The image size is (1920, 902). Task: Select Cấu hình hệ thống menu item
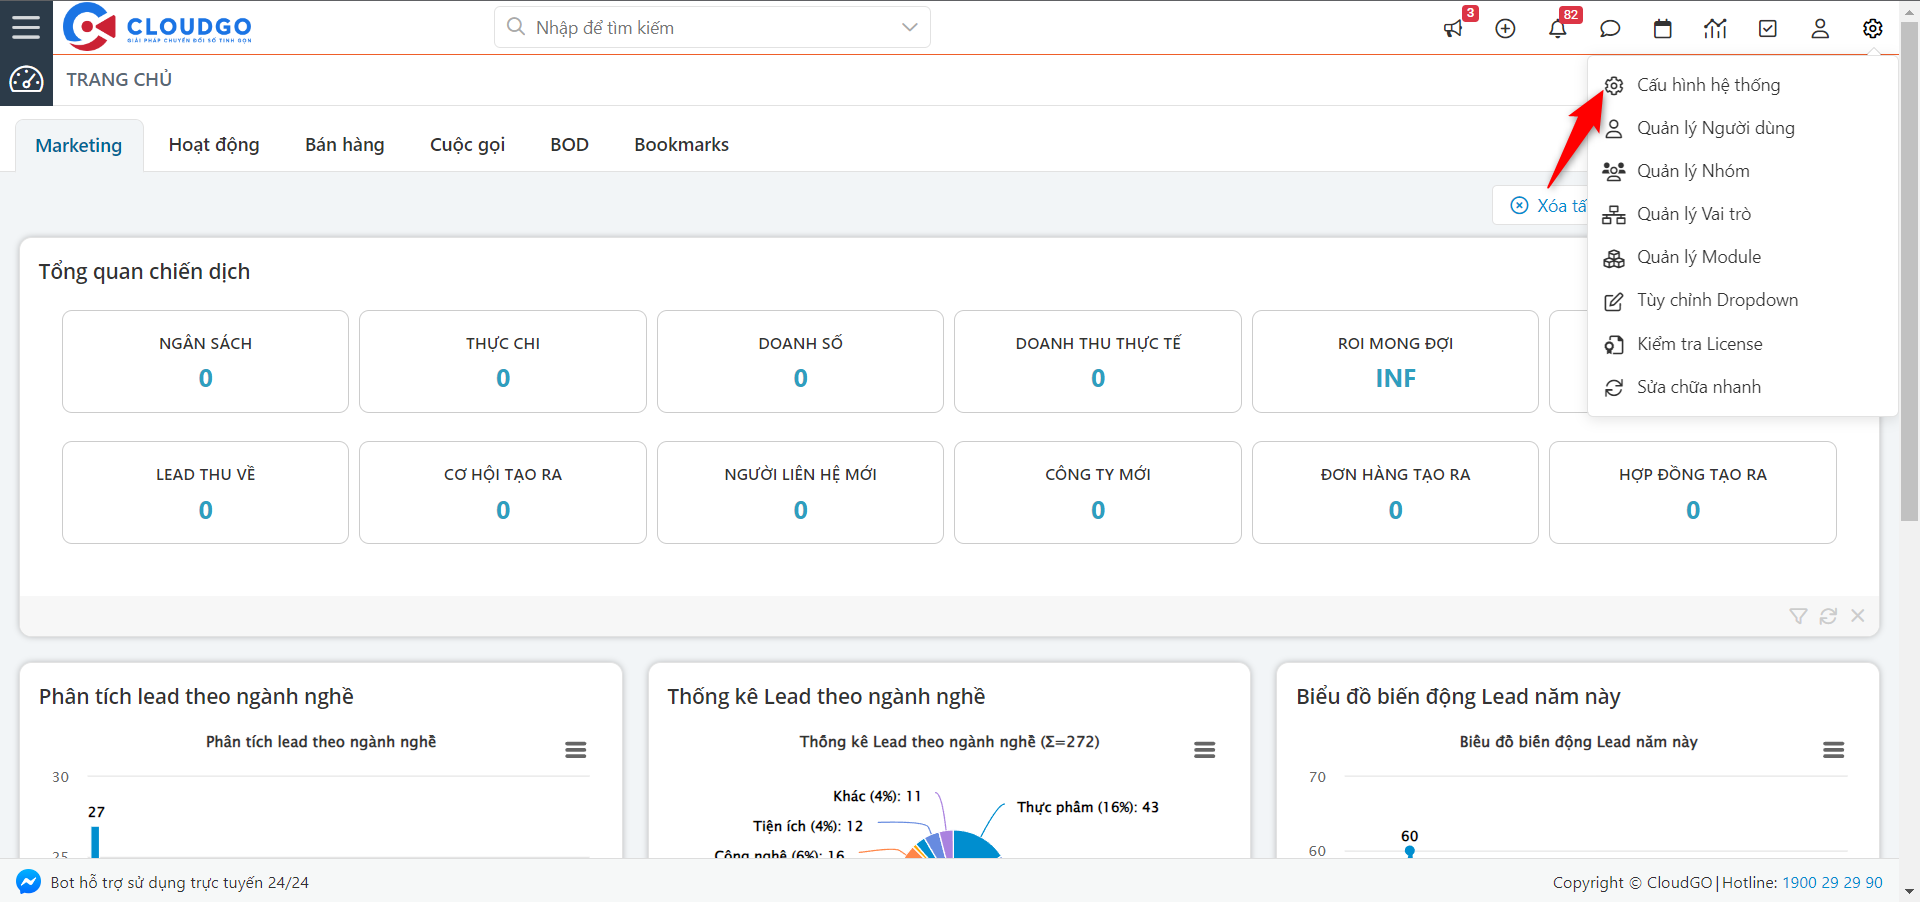pos(1707,85)
